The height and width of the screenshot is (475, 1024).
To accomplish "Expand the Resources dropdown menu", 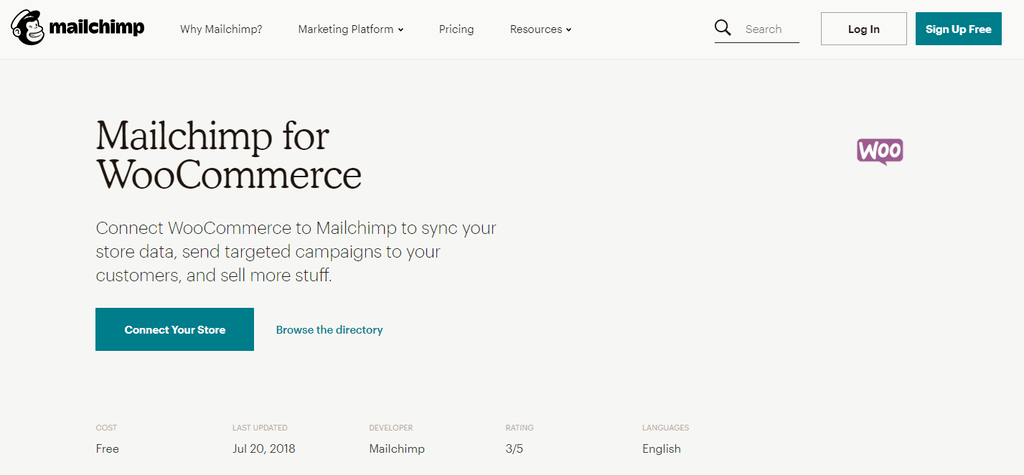I will tap(541, 29).
